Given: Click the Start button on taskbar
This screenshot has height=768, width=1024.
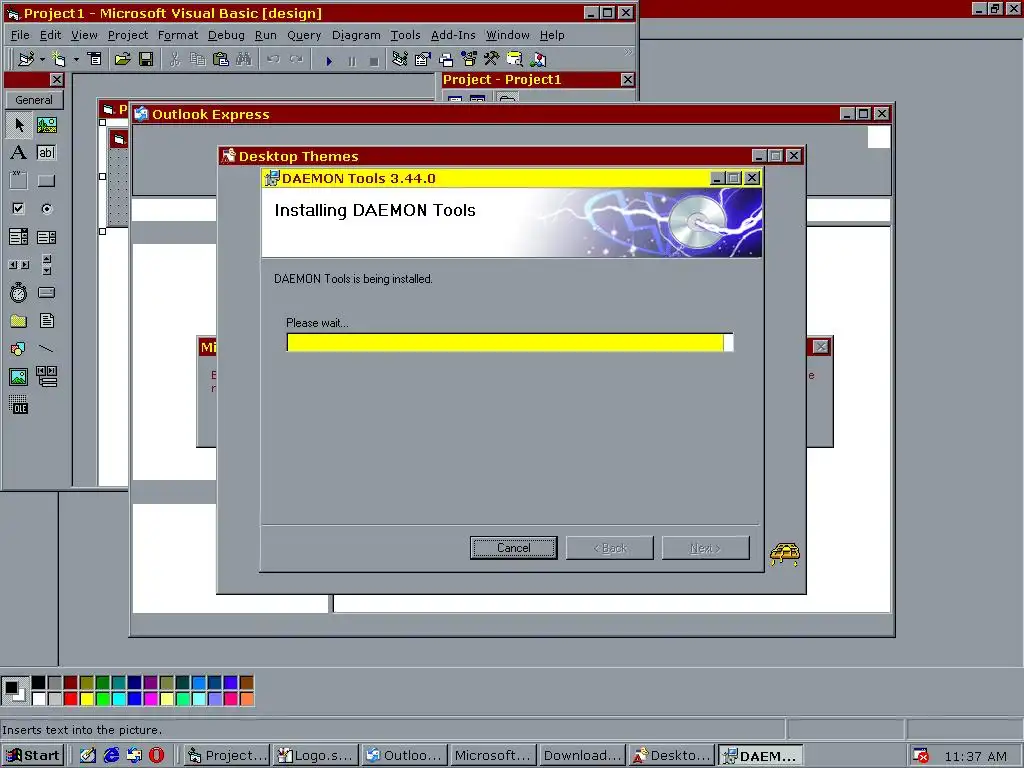Looking at the screenshot, I should coord(33,756).
